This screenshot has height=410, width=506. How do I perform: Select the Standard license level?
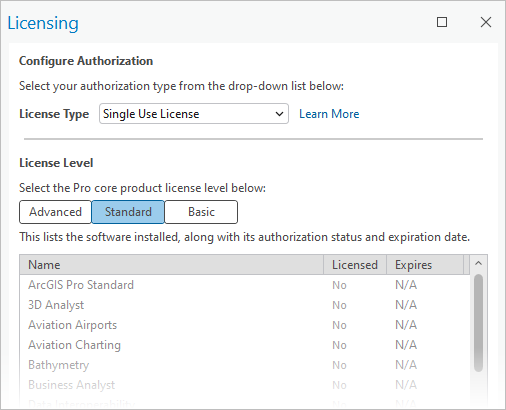pyautogui.click(x=128, y=212)
